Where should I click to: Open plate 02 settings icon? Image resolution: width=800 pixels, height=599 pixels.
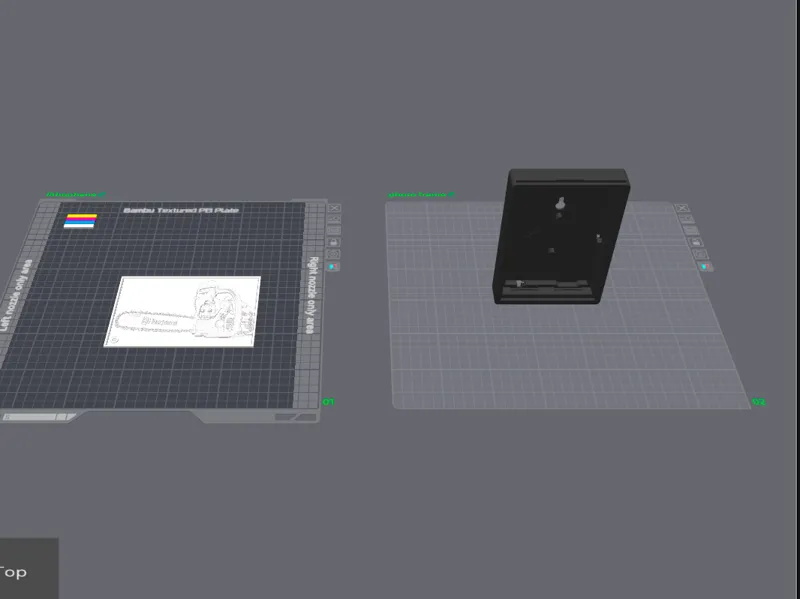pyautogui.click(x=701, y=254)
